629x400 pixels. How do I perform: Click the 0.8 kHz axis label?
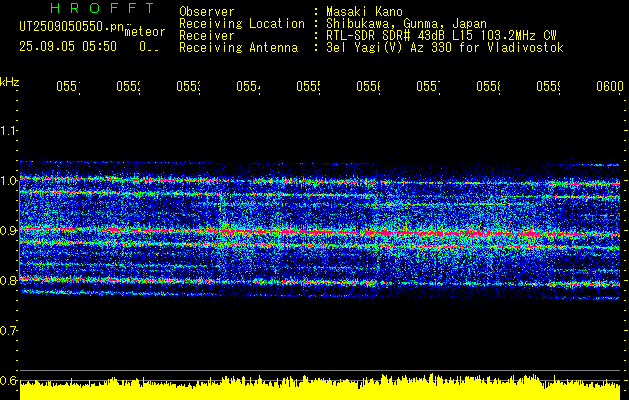8,280
